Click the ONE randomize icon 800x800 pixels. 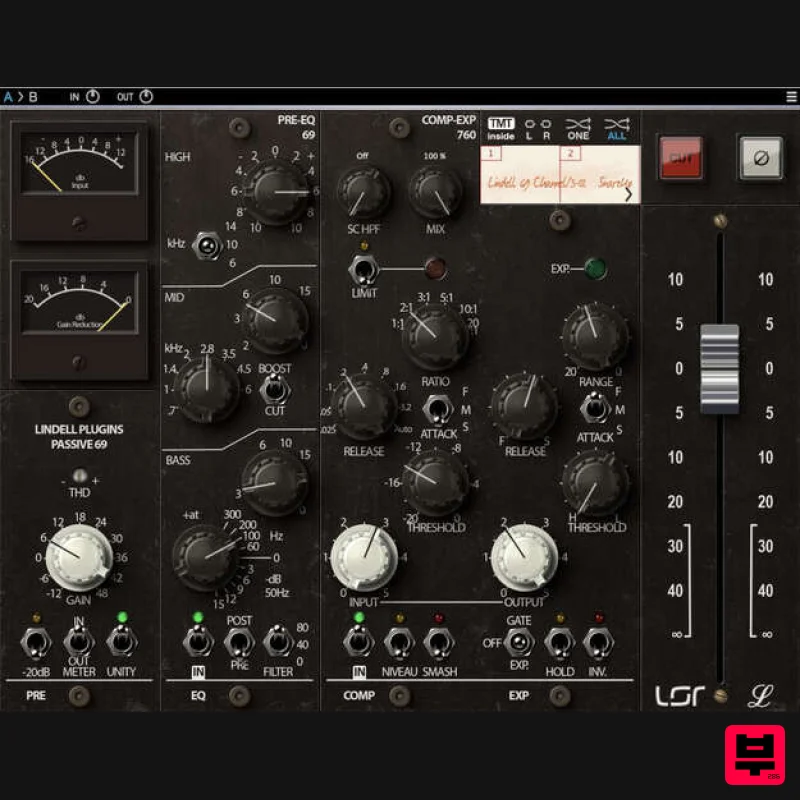(x=578, y=129)
